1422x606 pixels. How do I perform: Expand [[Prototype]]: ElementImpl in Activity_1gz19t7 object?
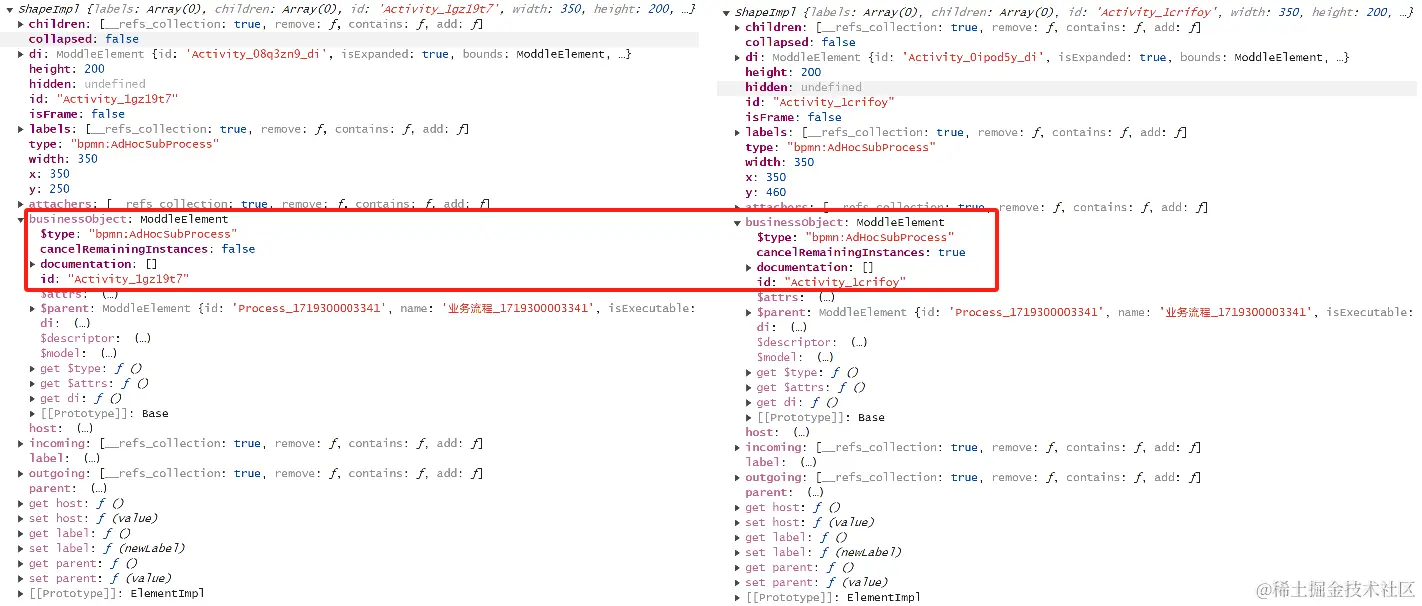tap(21, 594)
